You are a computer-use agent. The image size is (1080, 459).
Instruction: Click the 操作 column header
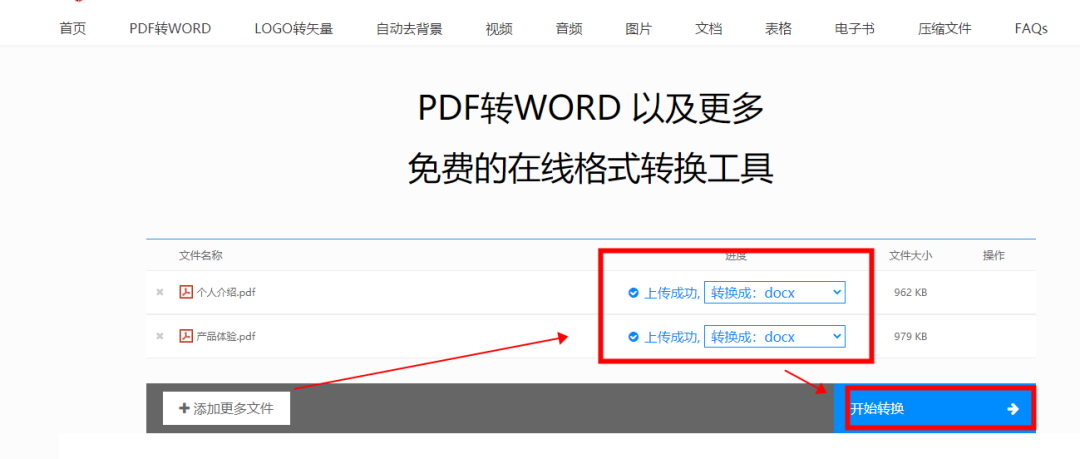point(993,256)
